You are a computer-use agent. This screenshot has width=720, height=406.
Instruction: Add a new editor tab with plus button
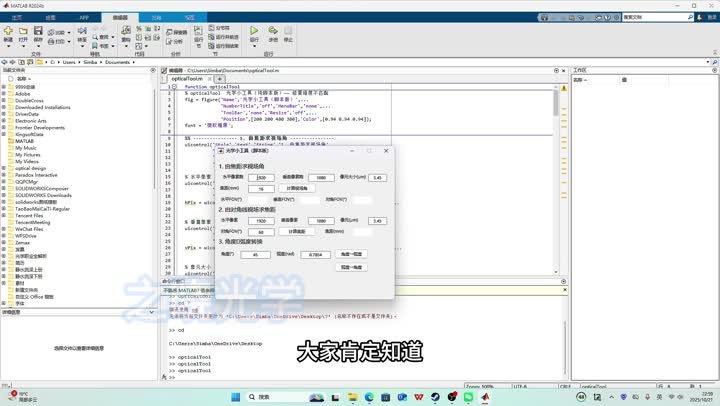pyautogui.click(x=219, y=79)
